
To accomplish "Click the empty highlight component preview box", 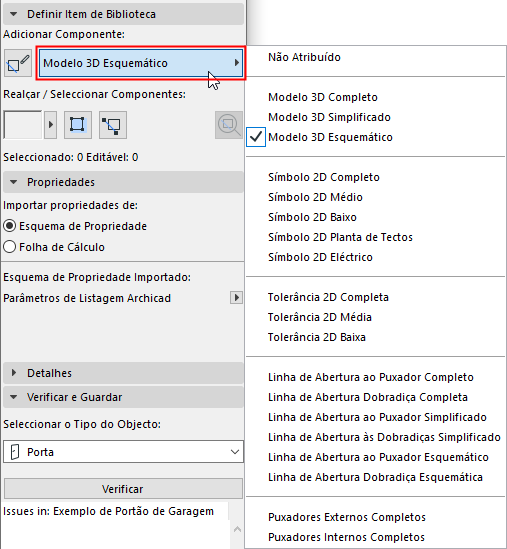I will [23, 125].
